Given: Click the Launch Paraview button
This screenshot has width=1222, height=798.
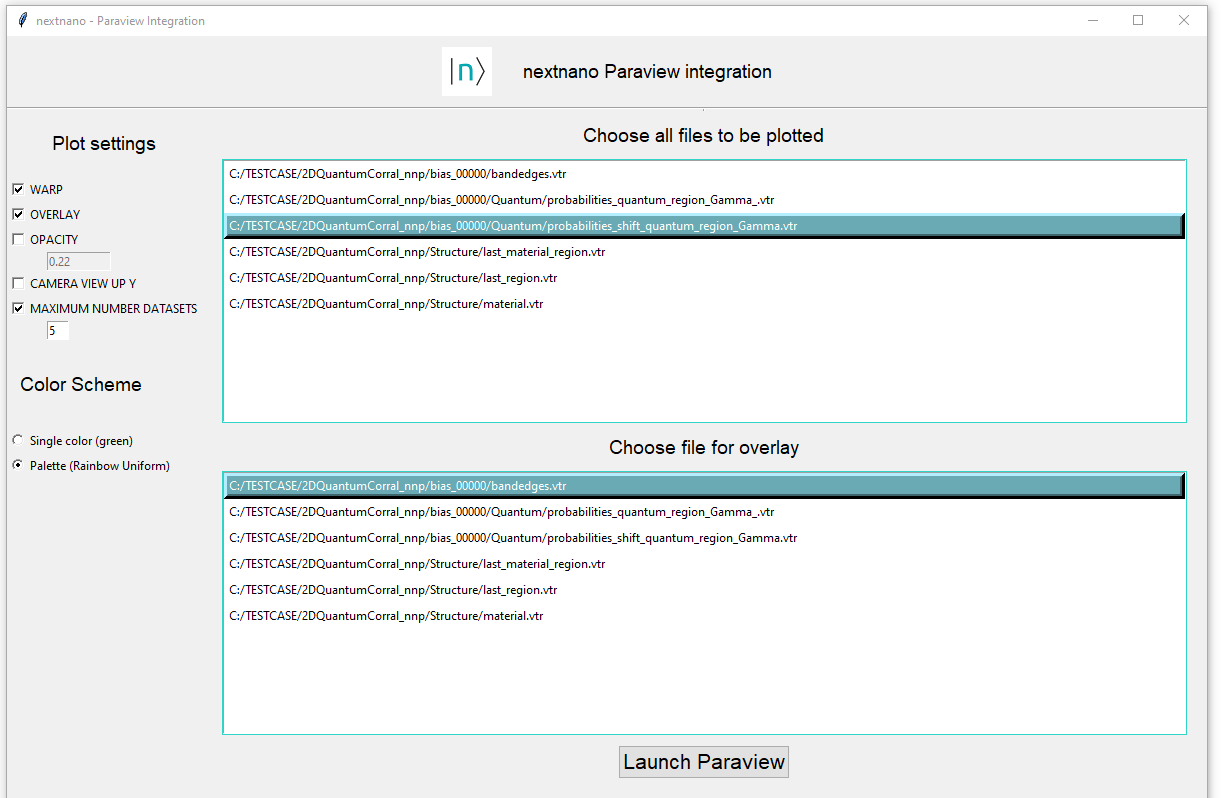Looking at the screenshot, I should click(703, 761).
